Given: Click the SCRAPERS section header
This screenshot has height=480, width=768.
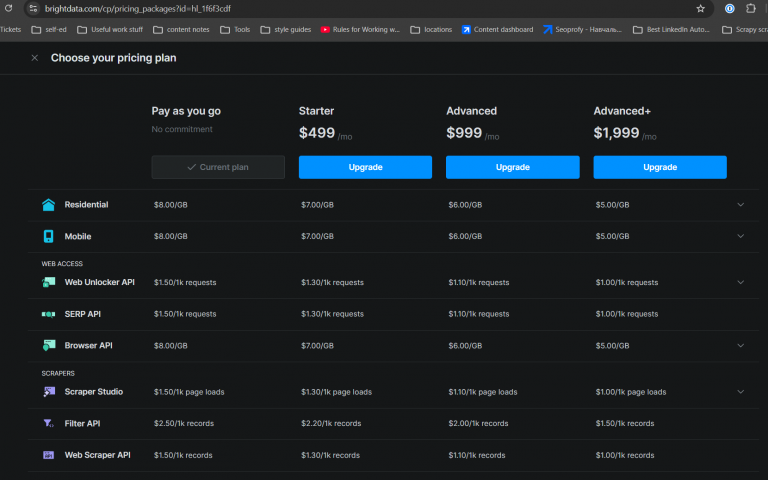Looking at the screenshot, I should coord(58,373).
